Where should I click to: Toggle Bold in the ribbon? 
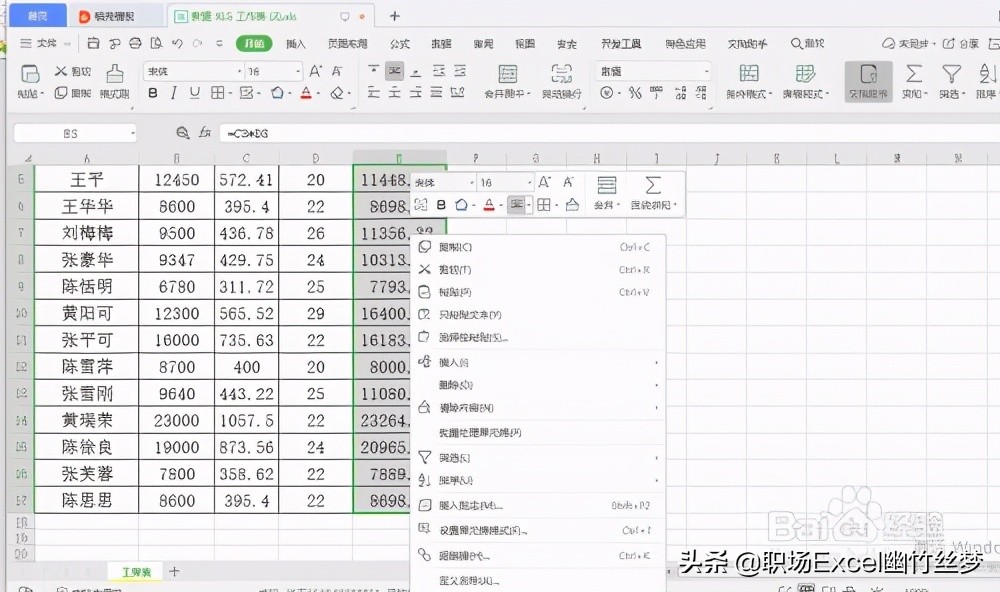pos(153,93)
